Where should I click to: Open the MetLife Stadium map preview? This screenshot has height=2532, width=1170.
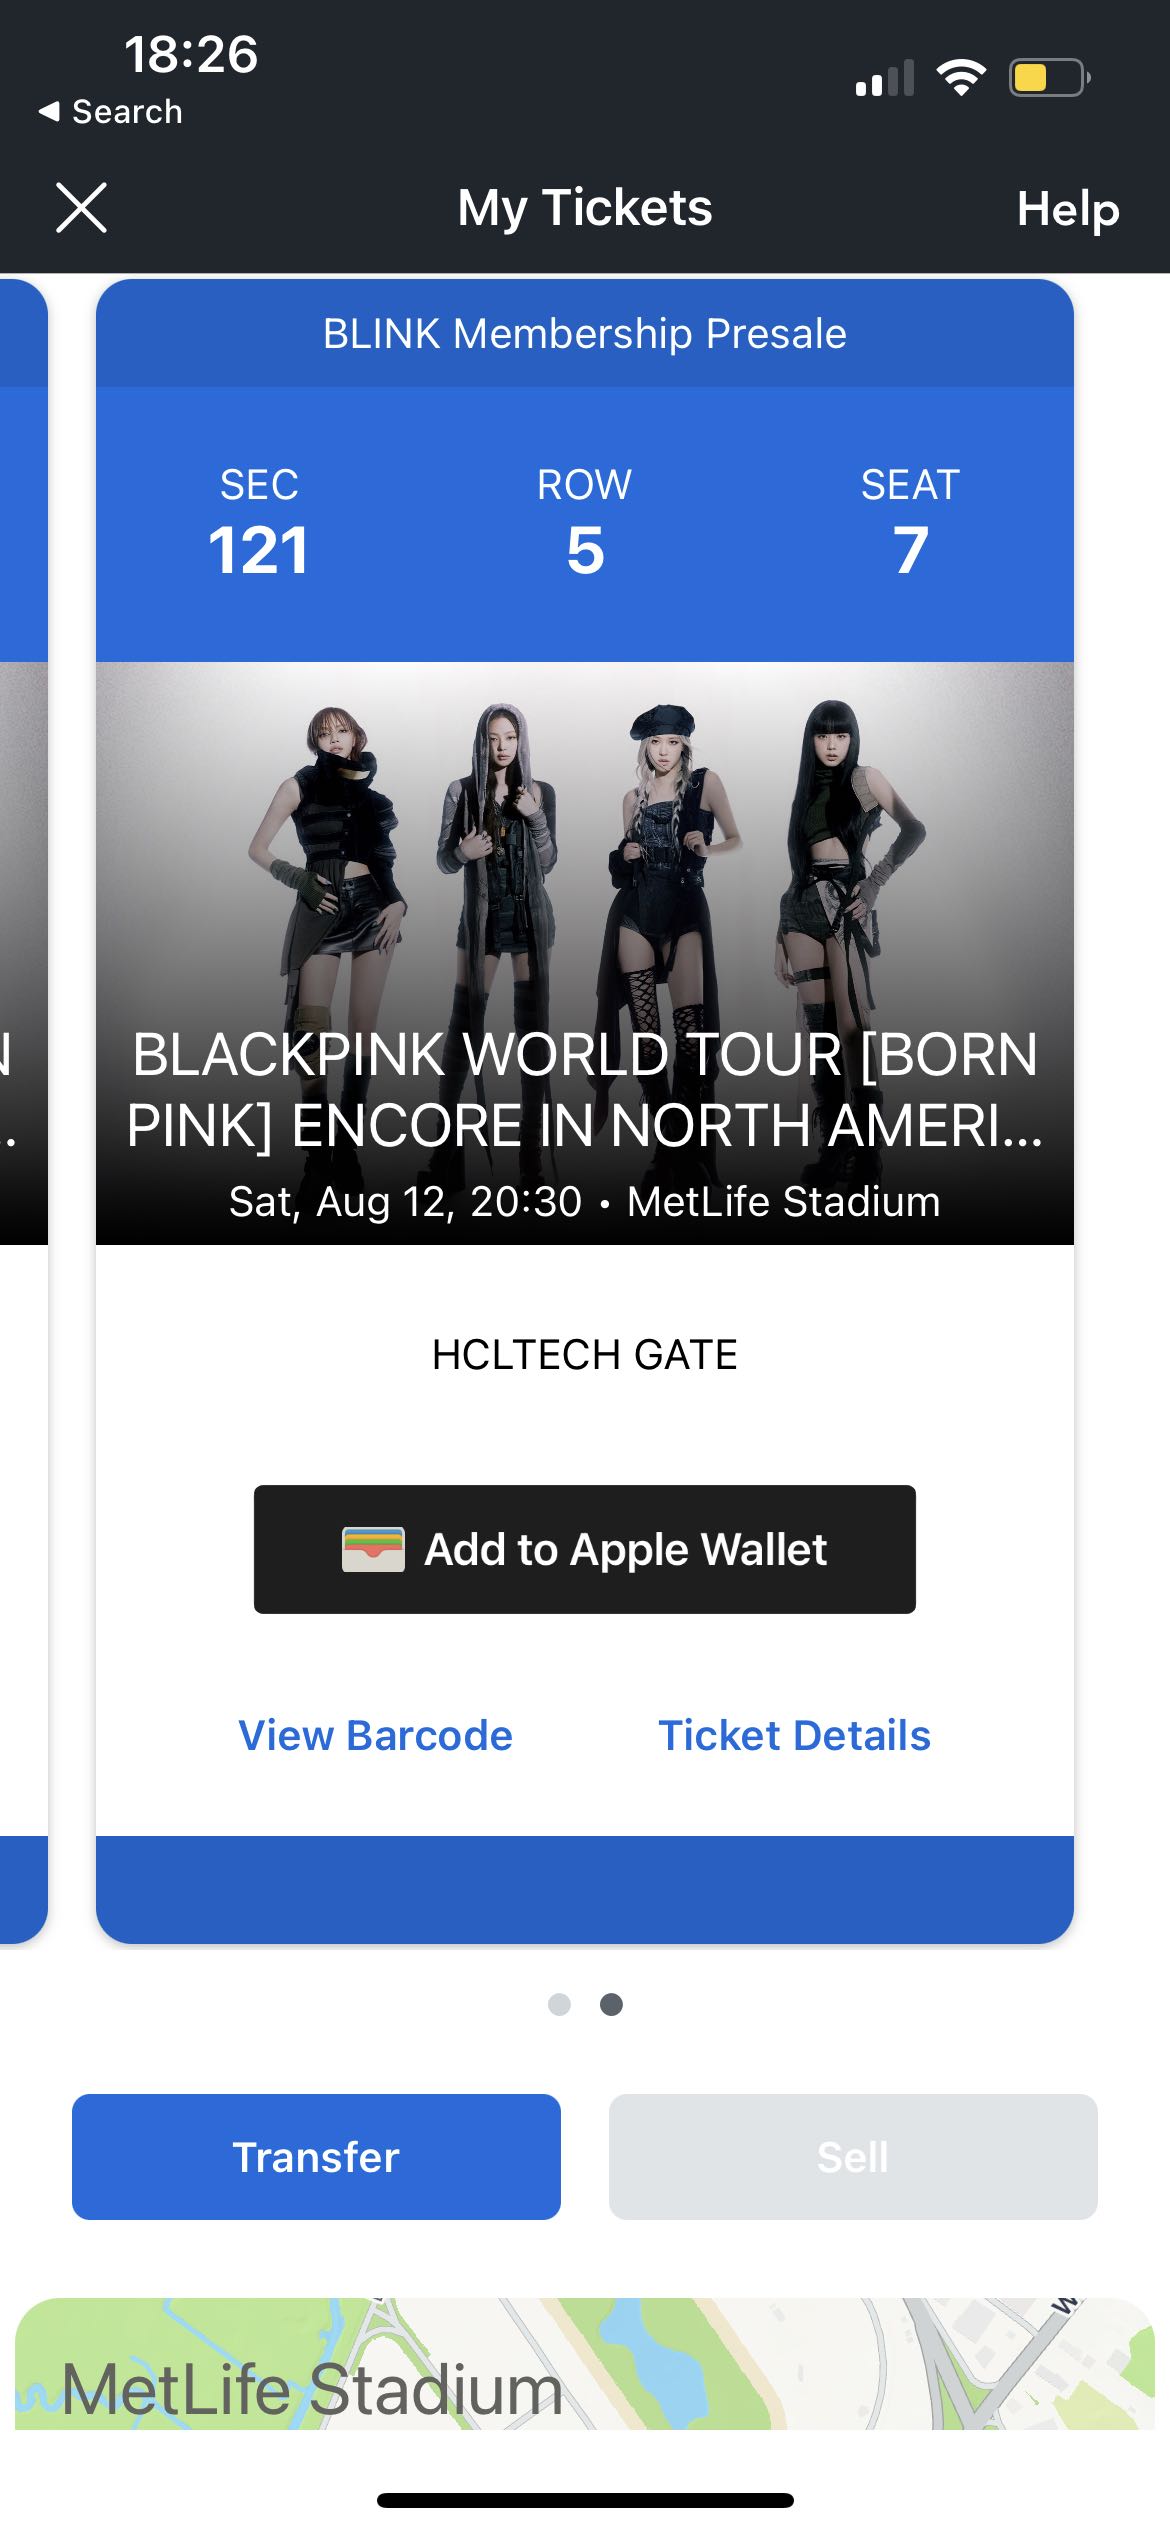[585, 2364]
